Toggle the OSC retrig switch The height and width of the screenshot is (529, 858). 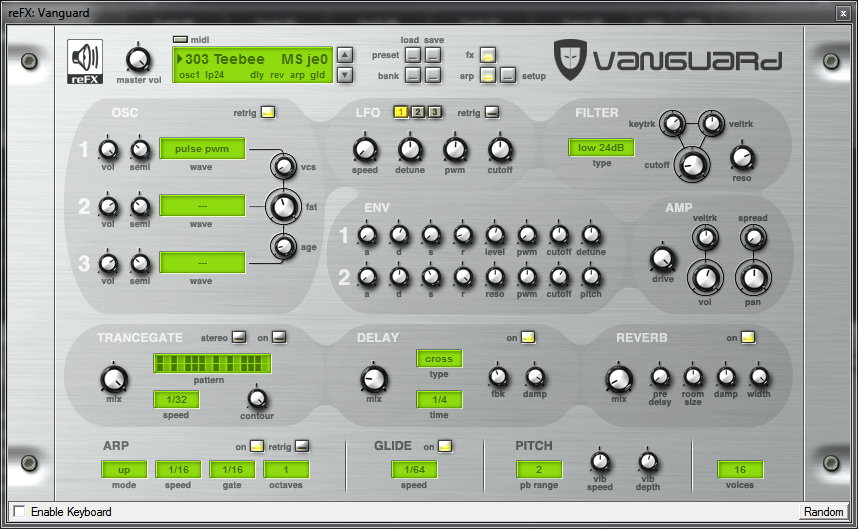(x=267, y=113)
